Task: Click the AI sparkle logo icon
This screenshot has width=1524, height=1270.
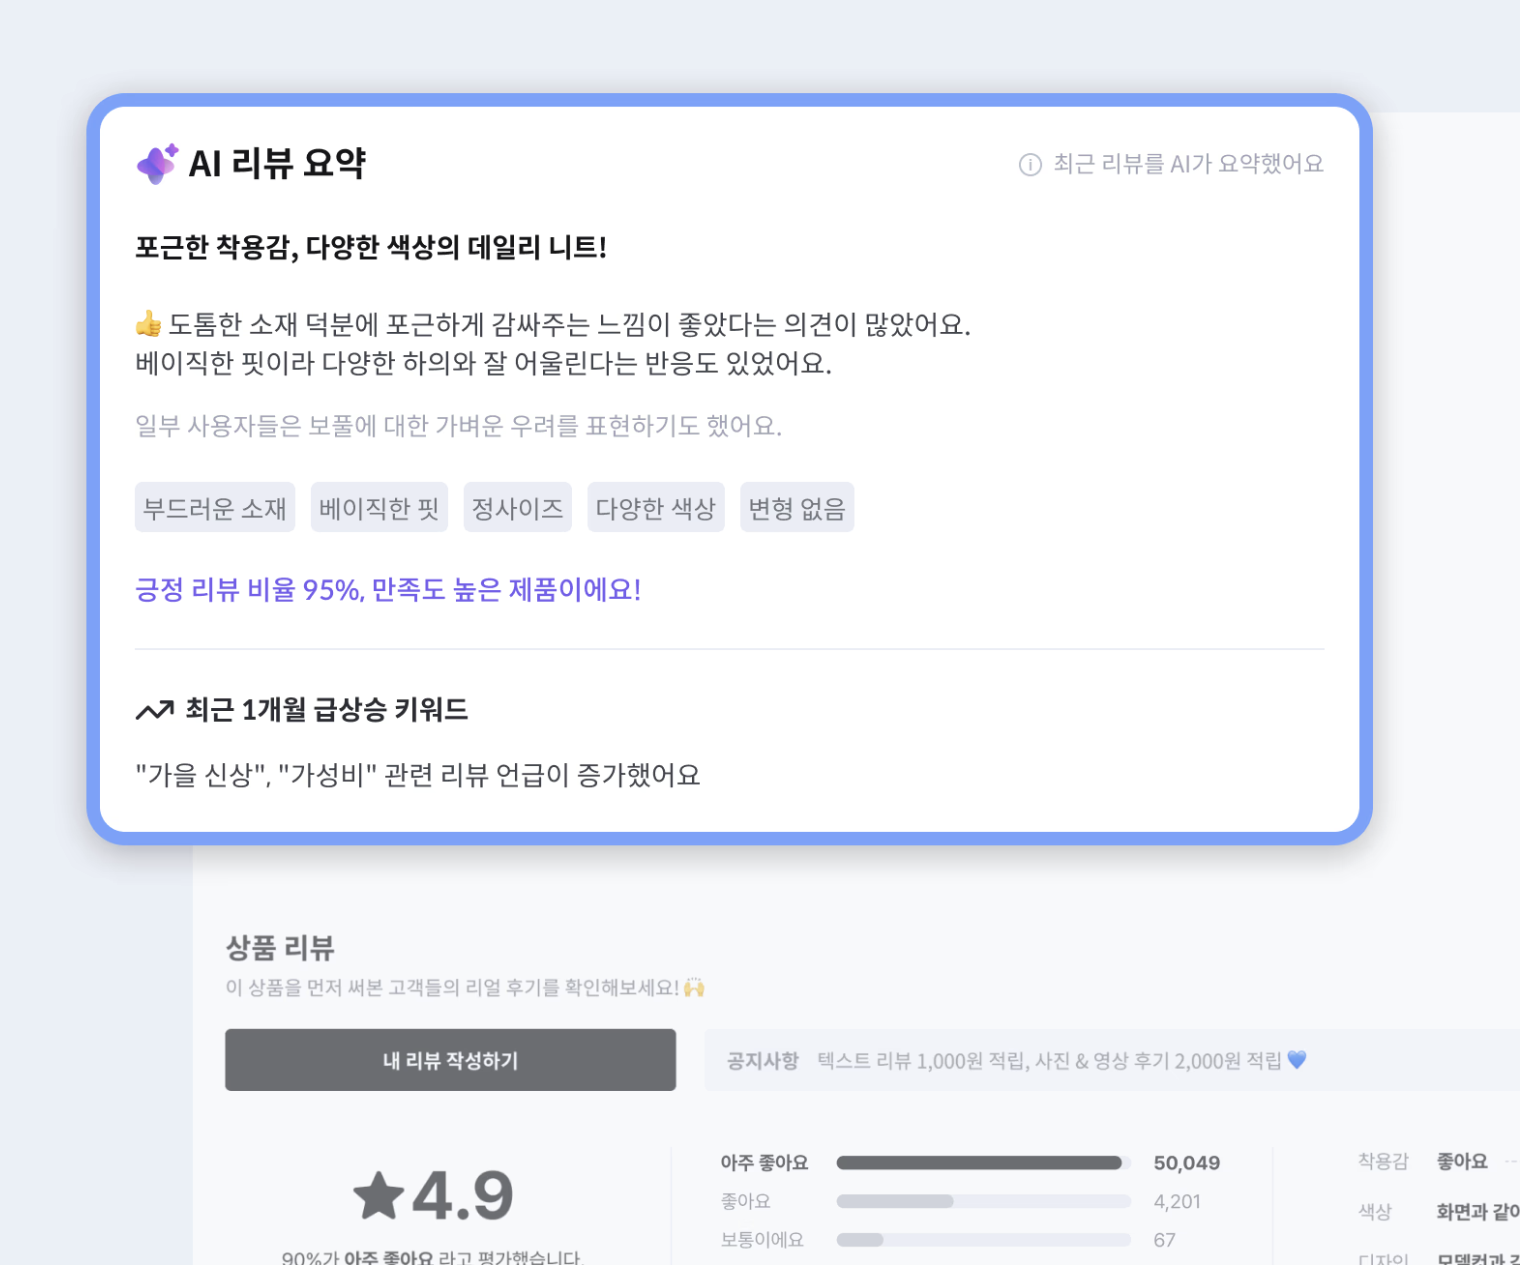Action: pos(157,163)
